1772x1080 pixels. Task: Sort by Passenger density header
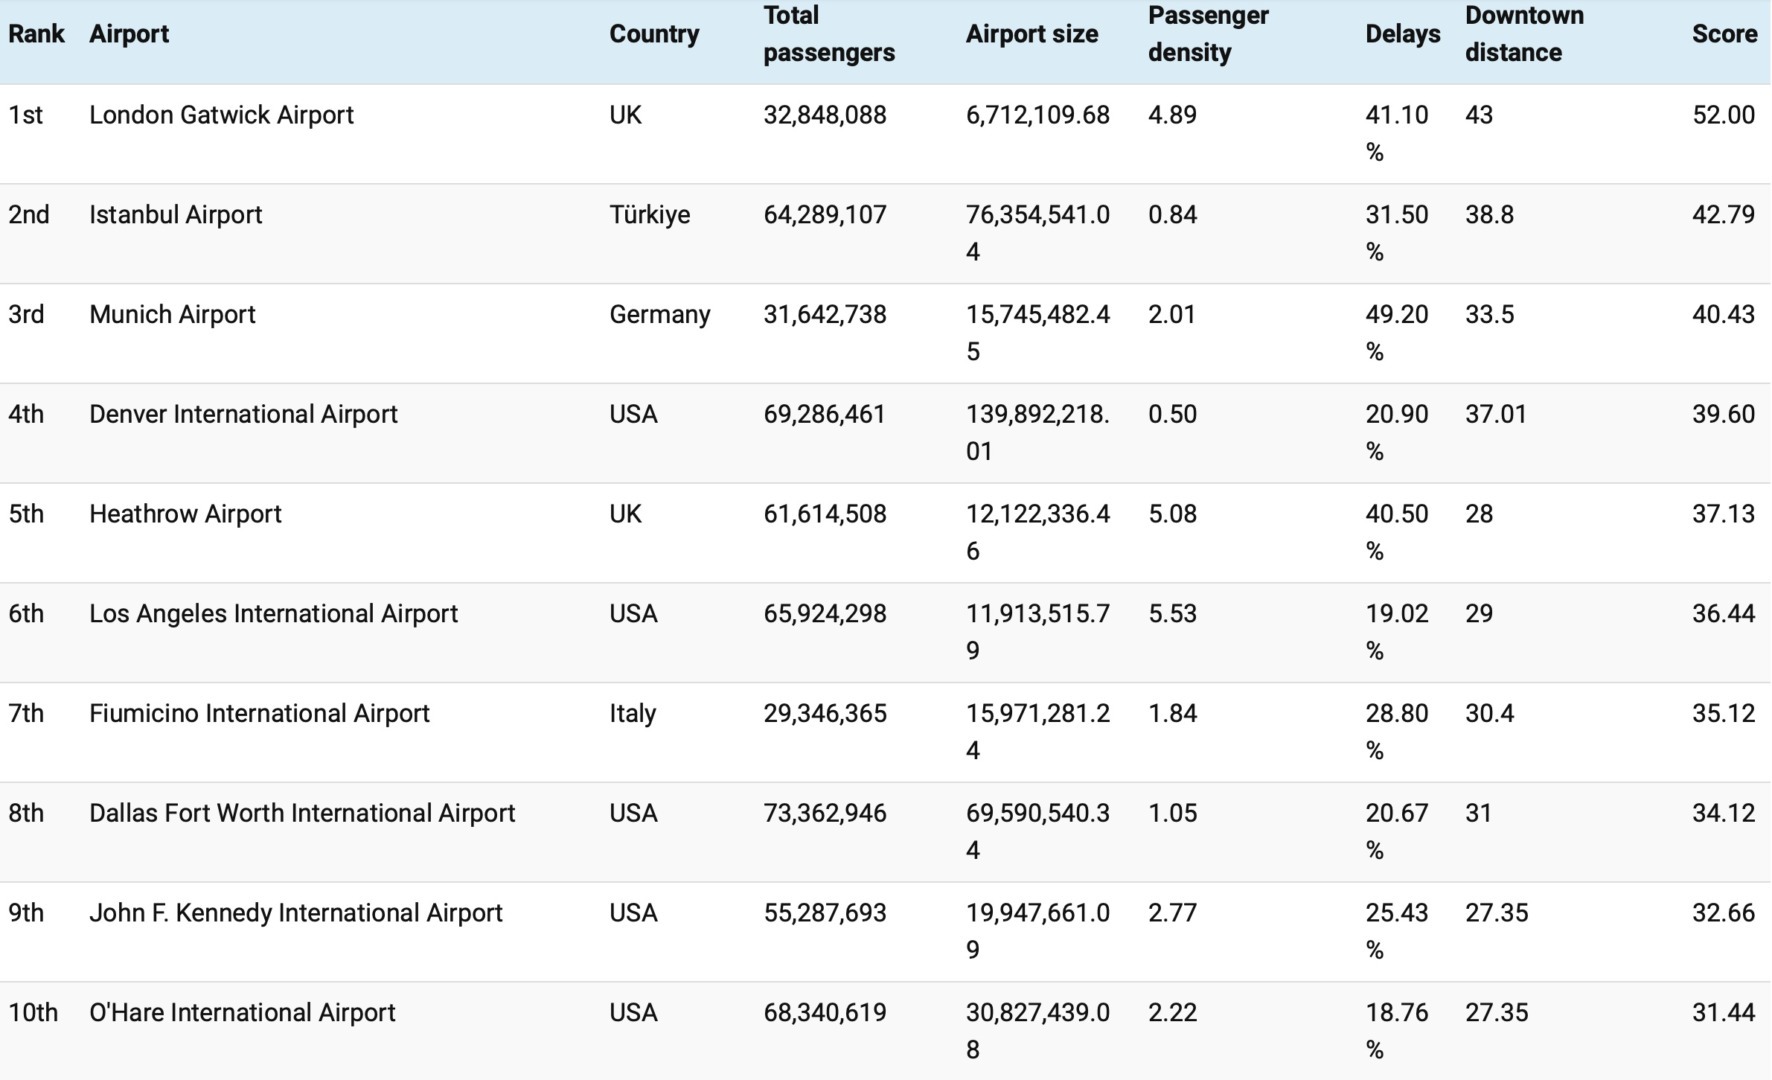pos(1208,34)
